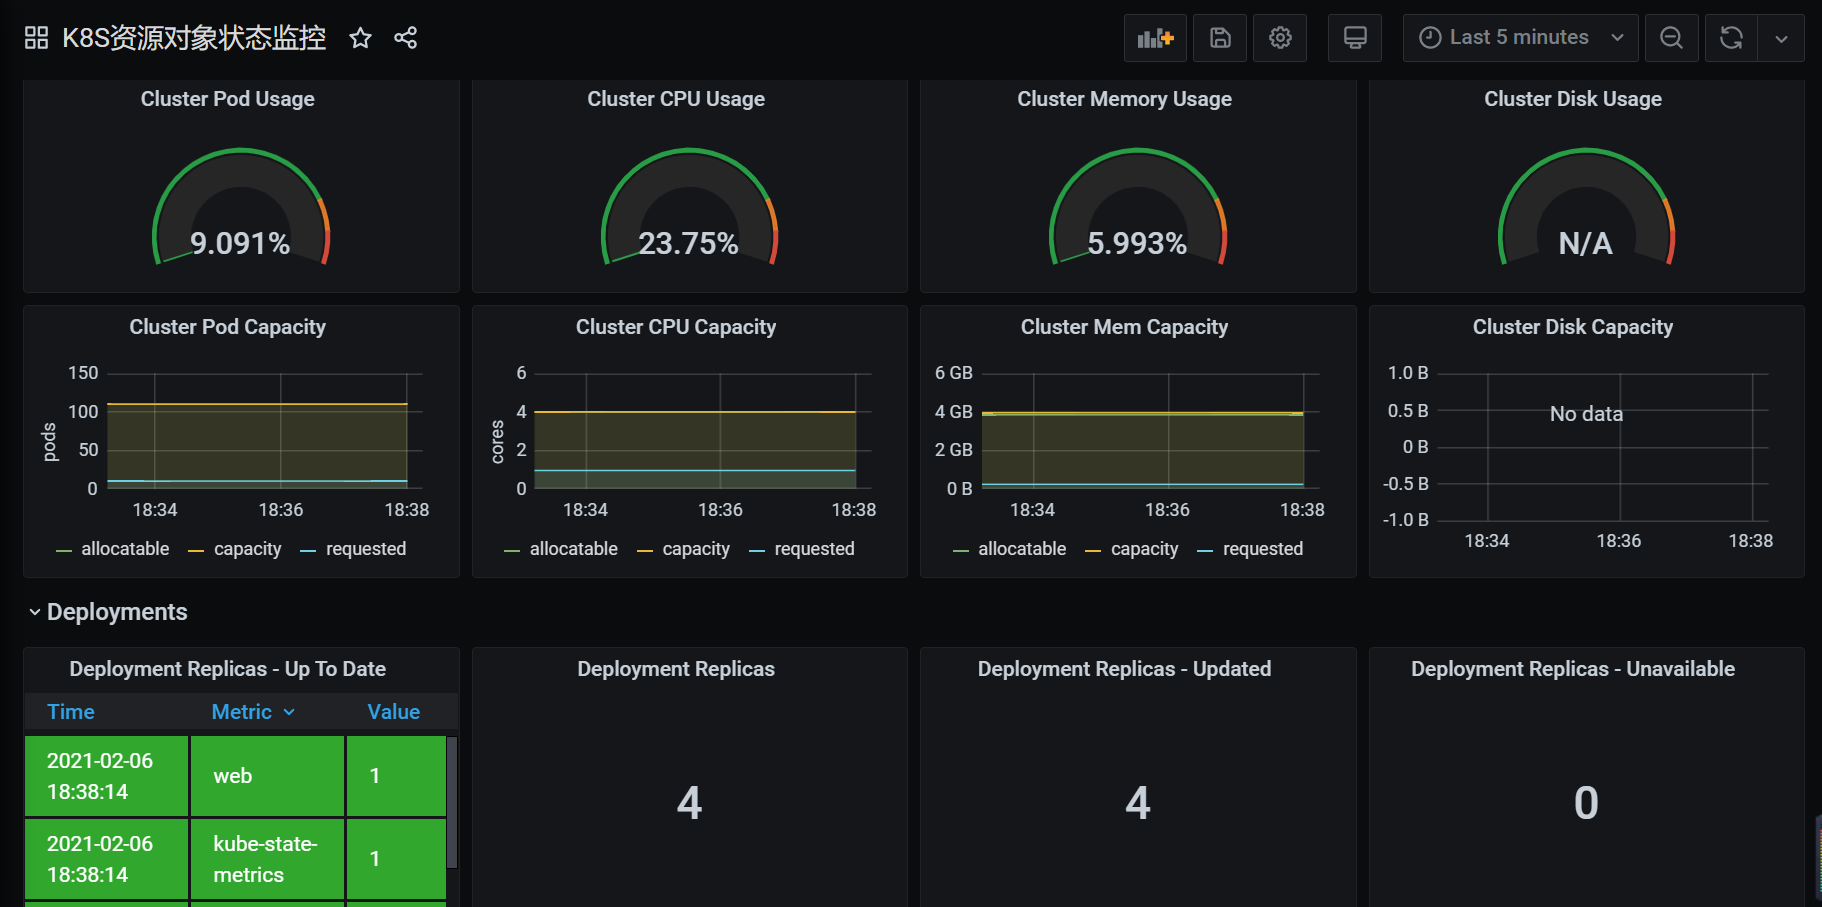Open Deployment Replicas - Updated title menu
Image resolution: width=1822 pixels, height=907 pixels.
1124,669
